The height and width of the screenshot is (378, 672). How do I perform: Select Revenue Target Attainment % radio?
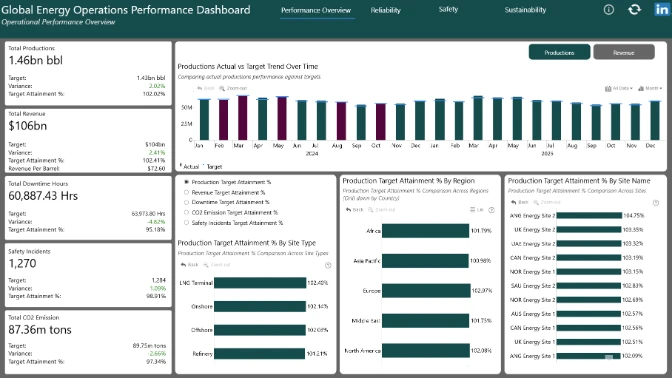(x=186, y=192)
